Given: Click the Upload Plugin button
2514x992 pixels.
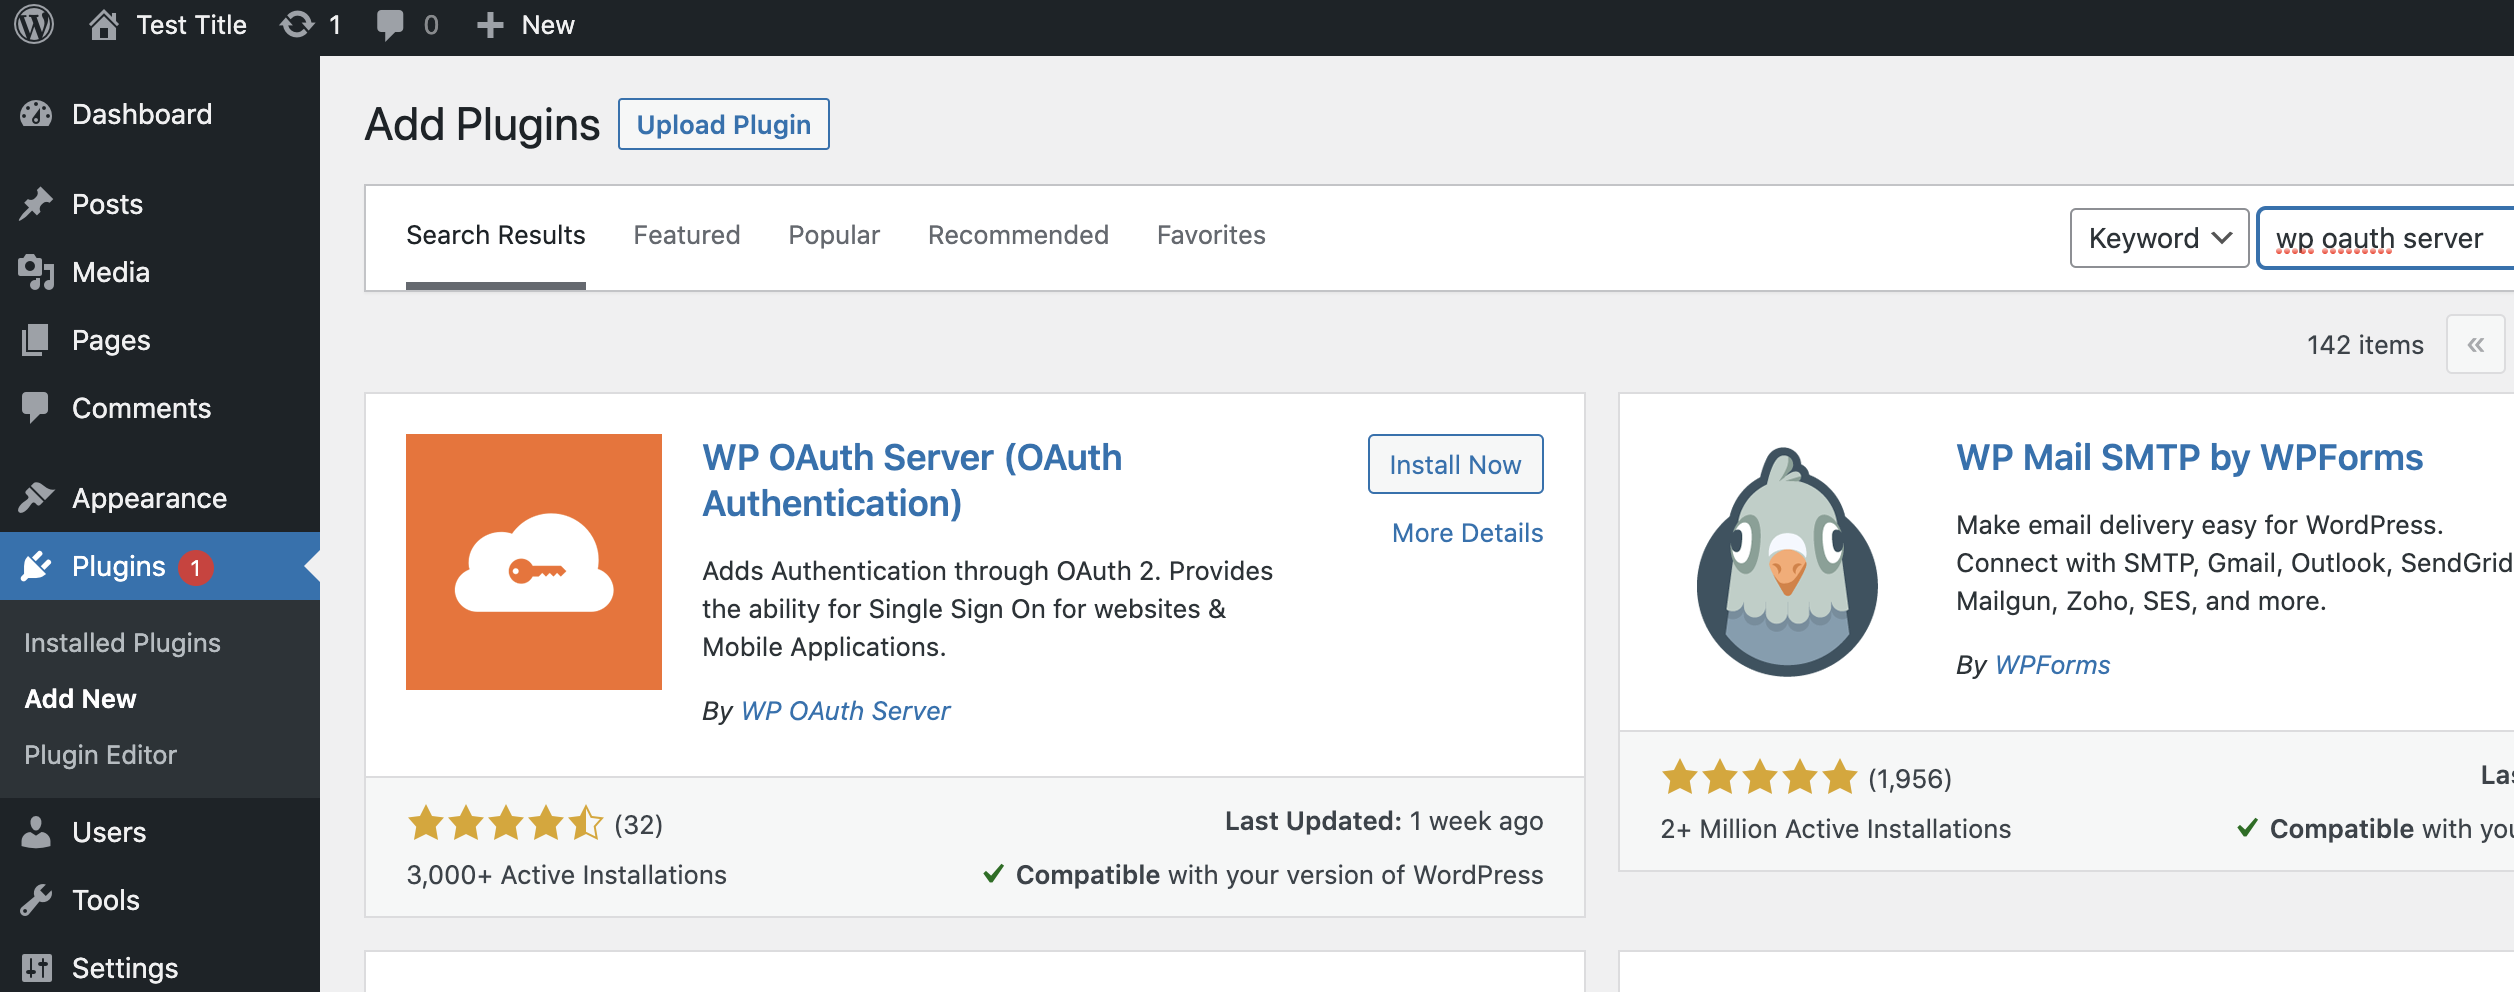Looking at the screenshot, I should (724, 124).
